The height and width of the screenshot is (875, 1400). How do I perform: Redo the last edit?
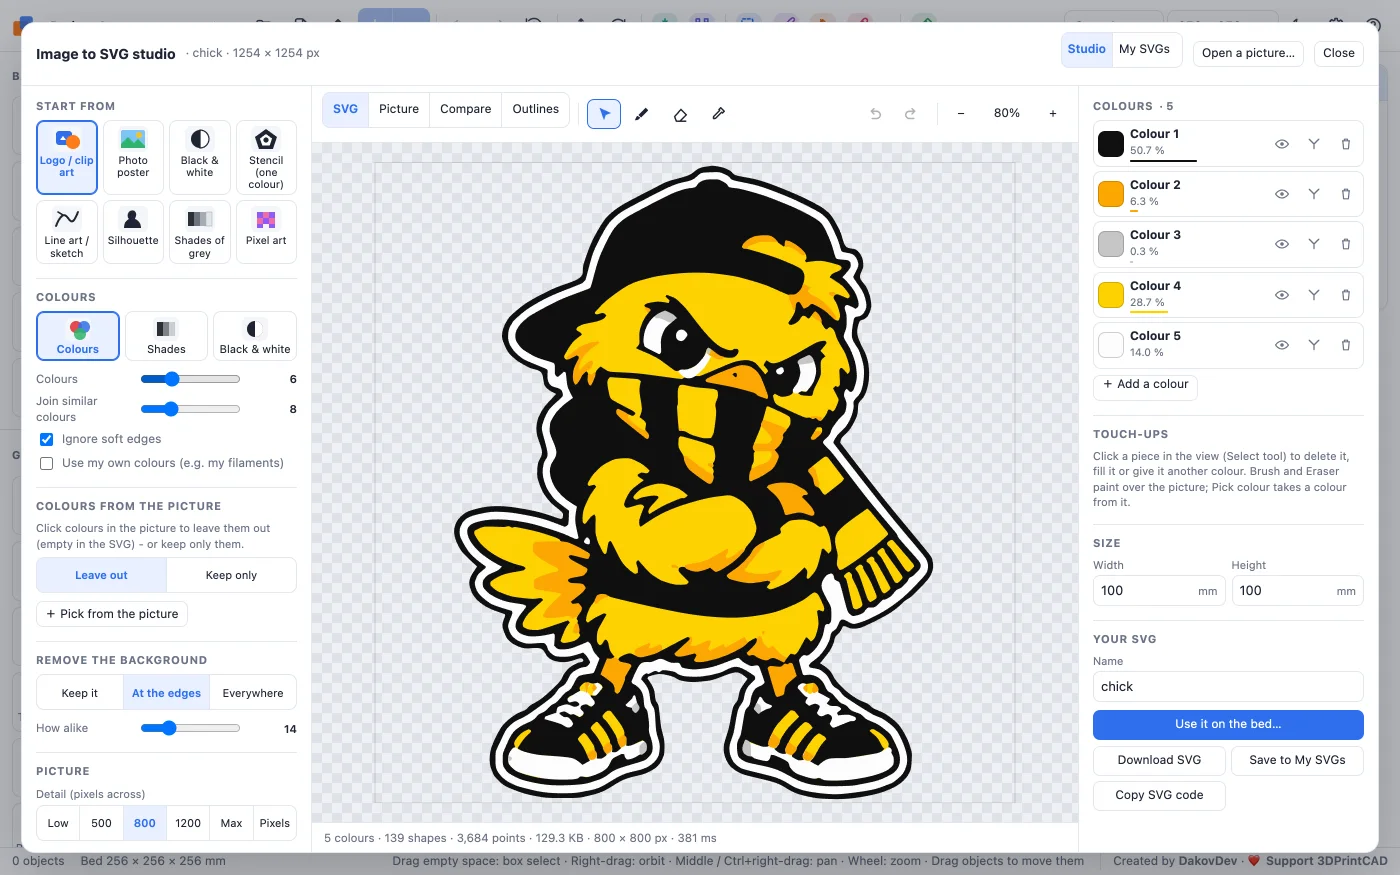910,114
